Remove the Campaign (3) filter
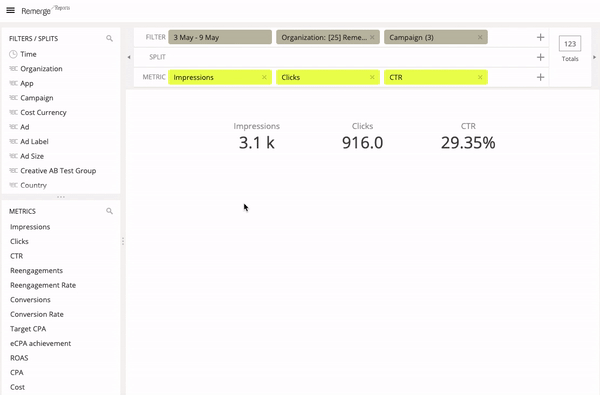The width and height of the screenshot is (600, 395). (480, 37)
